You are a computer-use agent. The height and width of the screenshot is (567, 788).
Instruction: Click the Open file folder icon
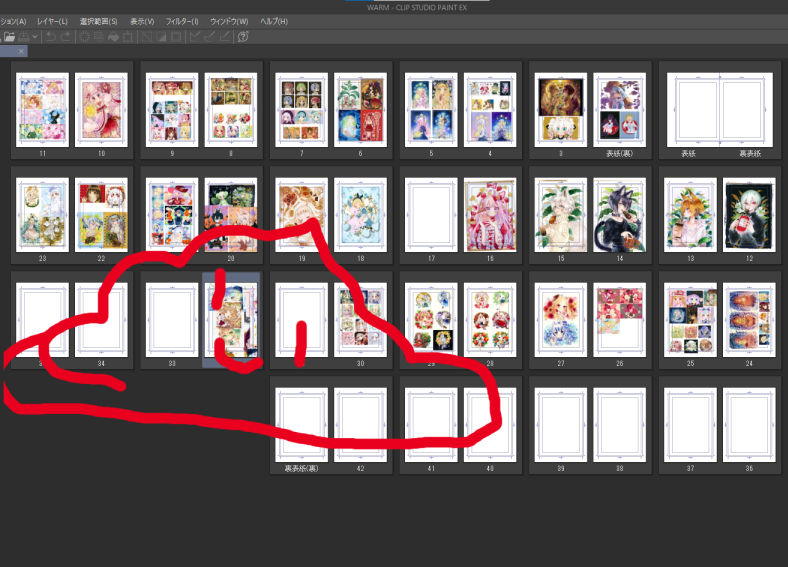coord(9,37)
